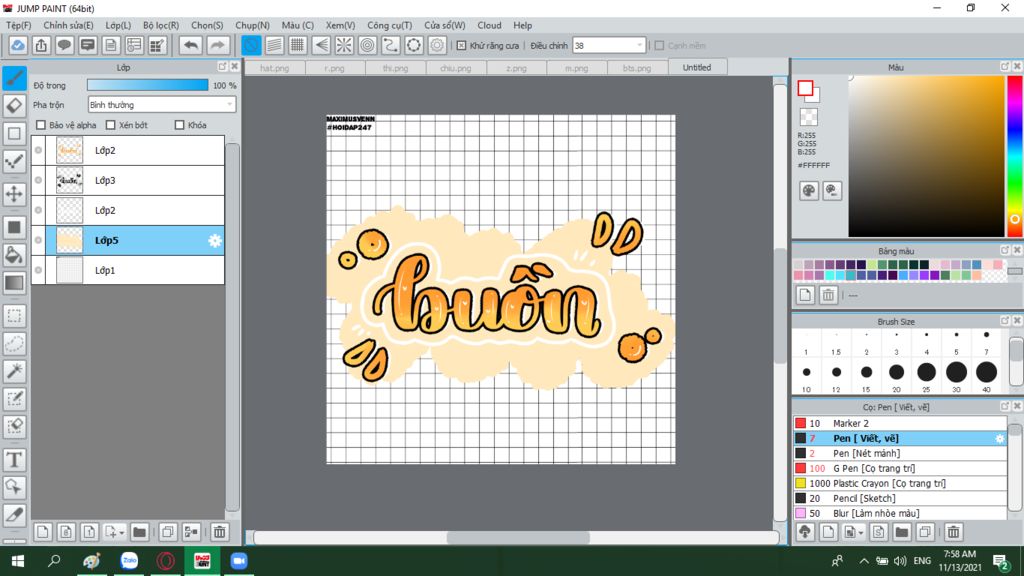Switch to the hat.png tab
This screenshot has width=1024, height=576.
pyautogui.click(x=274, y=67)
